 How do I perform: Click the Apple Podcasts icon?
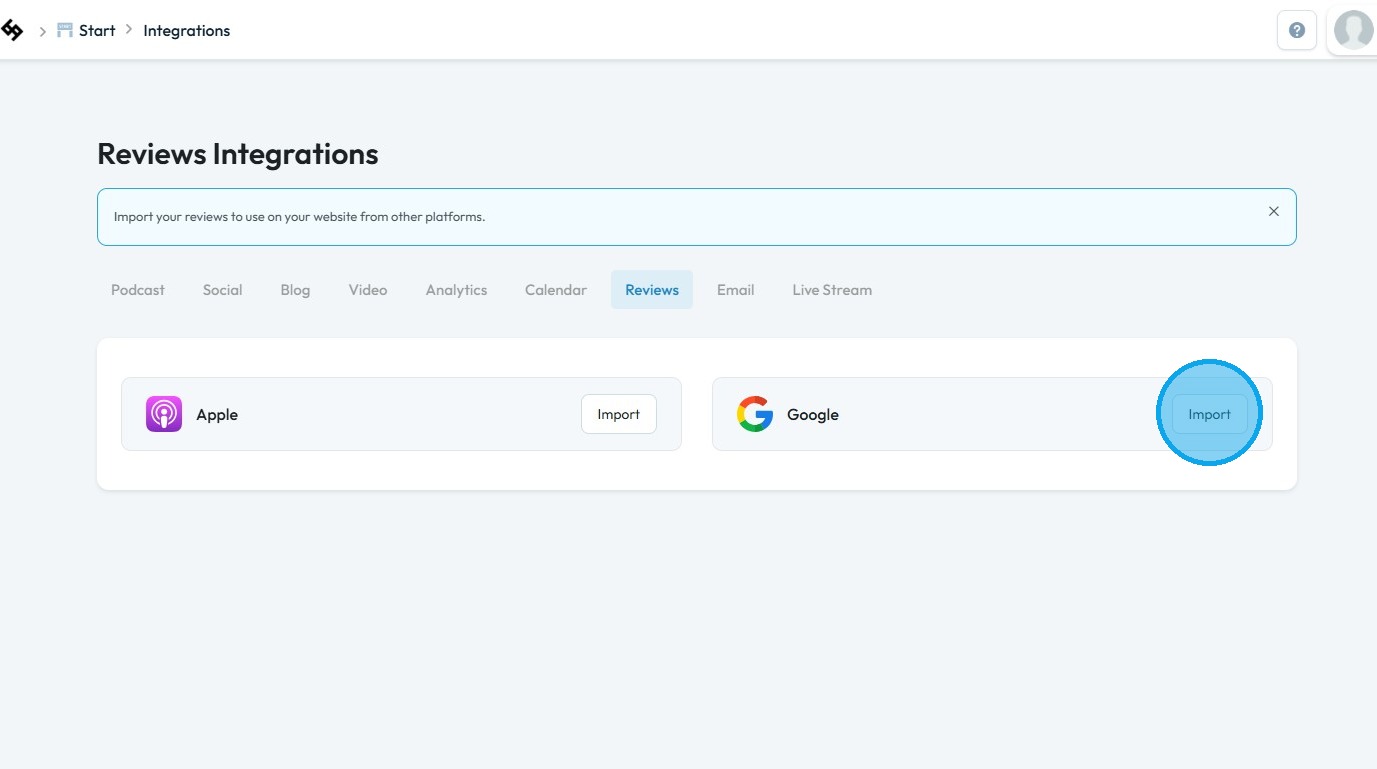click(x=164, y=414)
